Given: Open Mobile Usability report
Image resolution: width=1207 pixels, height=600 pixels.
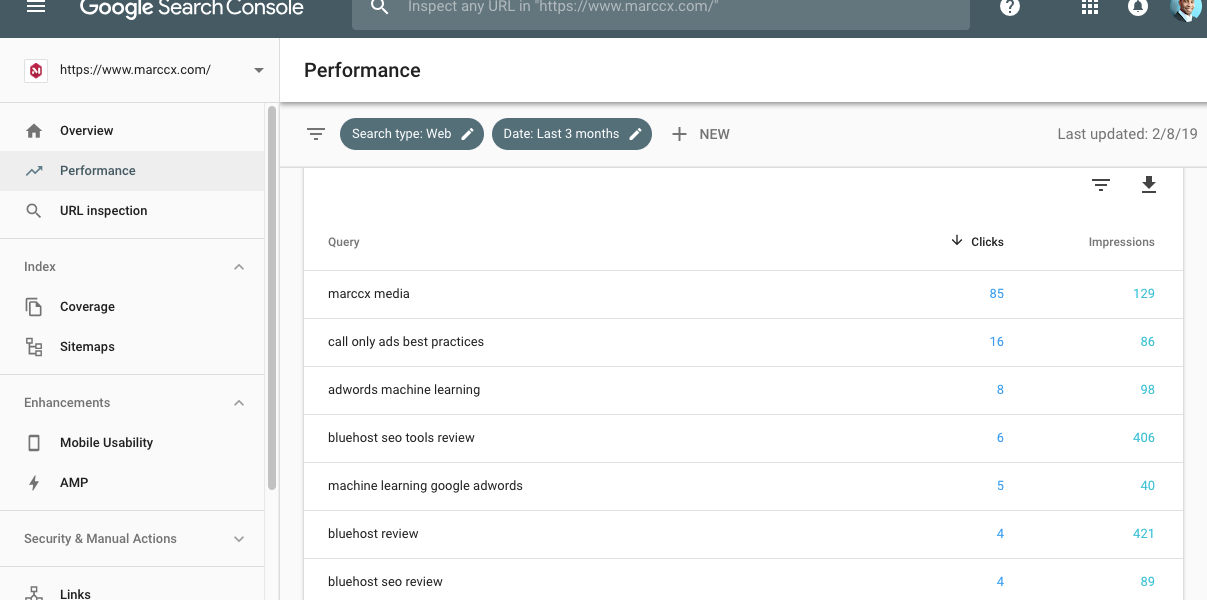Looking at the screenshot, I should 132,443.
